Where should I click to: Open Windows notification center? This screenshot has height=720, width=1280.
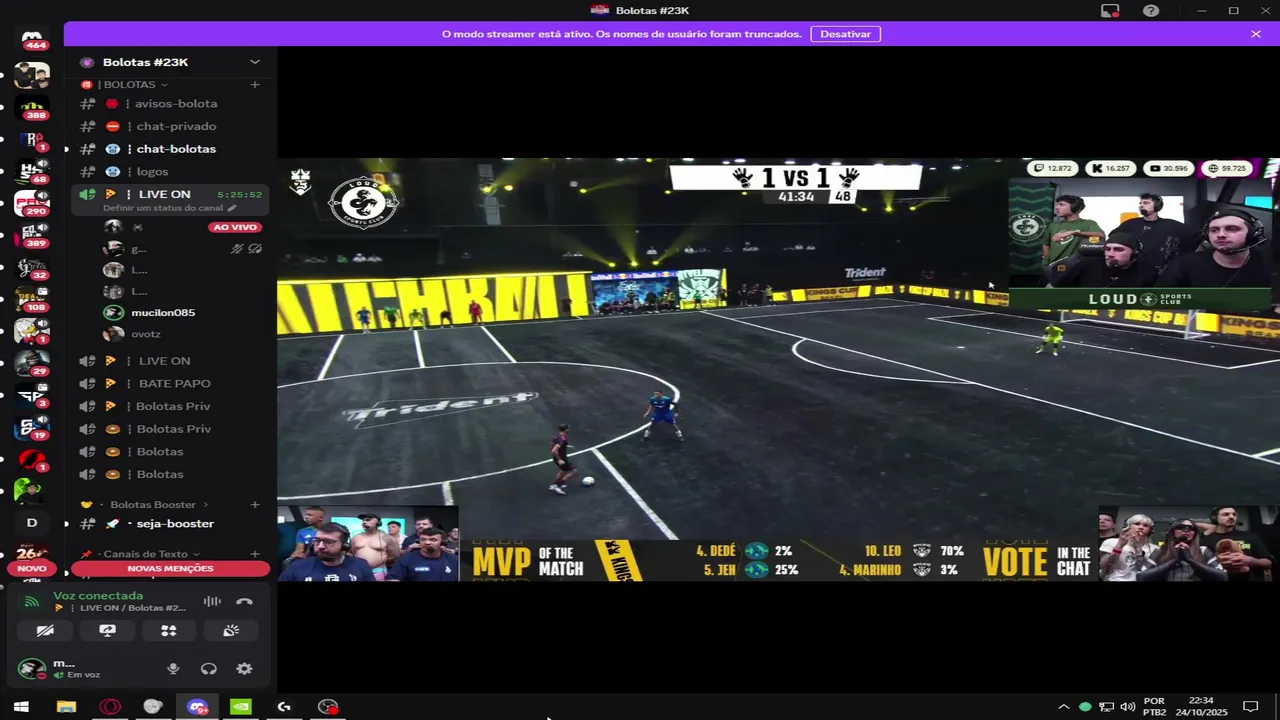[1250, 707]
